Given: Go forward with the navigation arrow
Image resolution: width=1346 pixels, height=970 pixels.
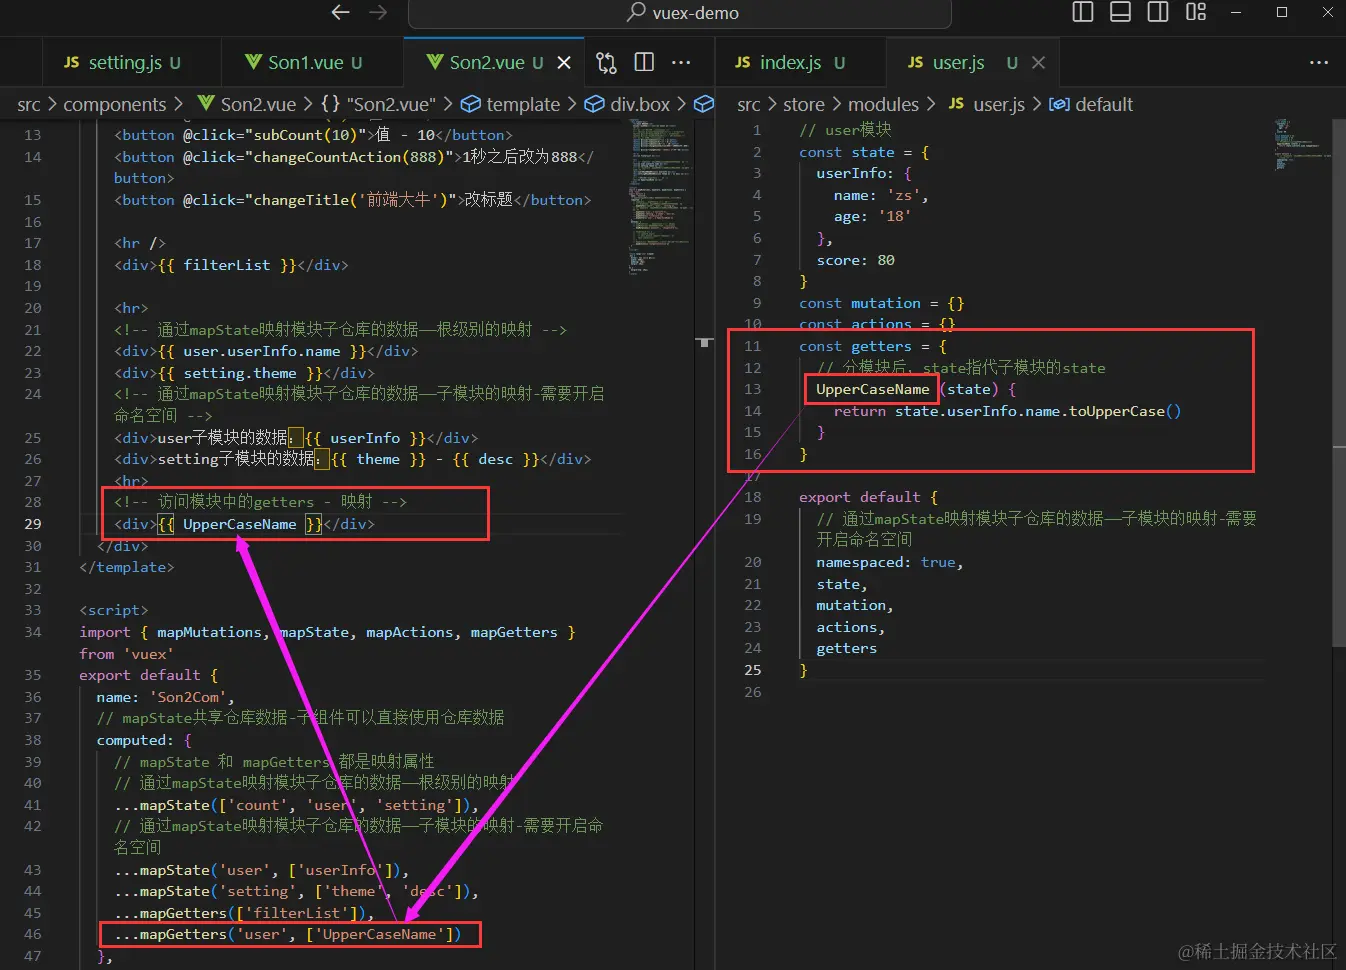Looking at the screenshot, I should point(378,12).
